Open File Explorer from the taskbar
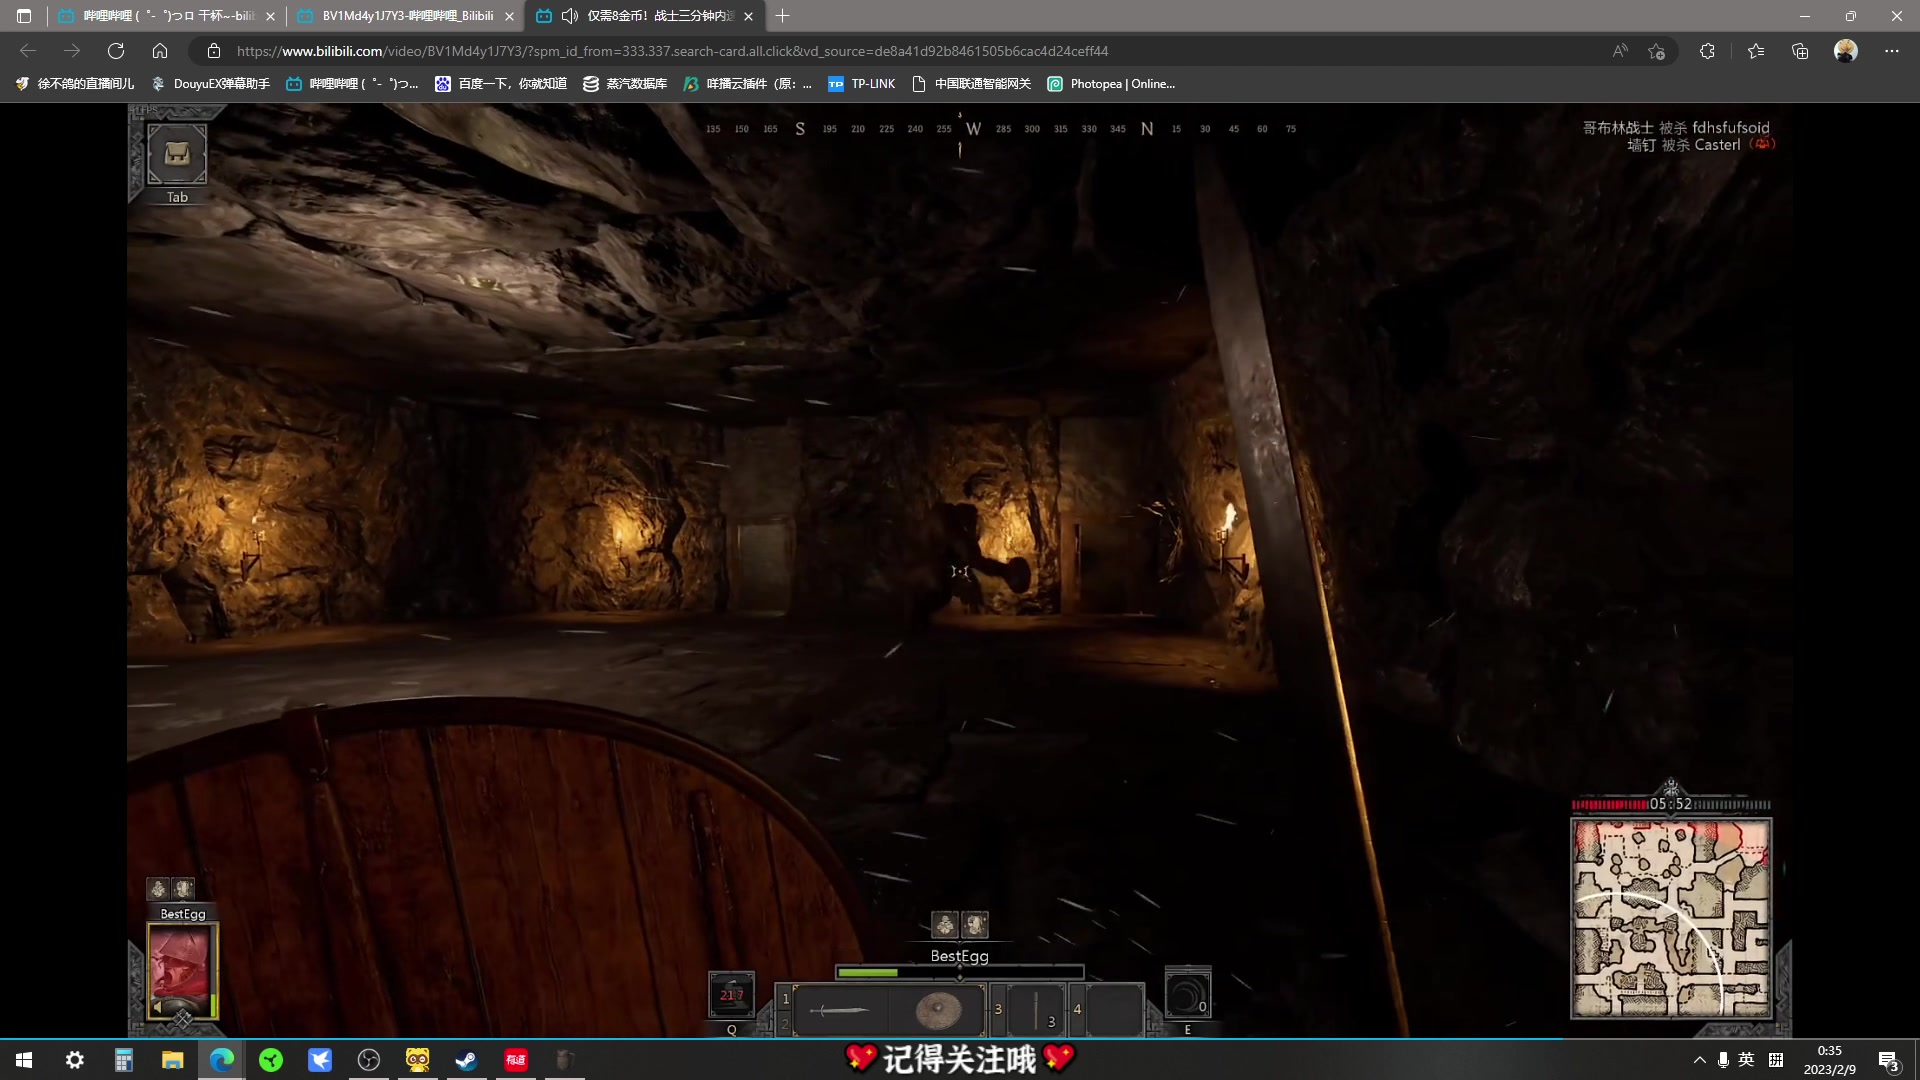Screen dimensions: 1920x1080 click(172, 1060)
